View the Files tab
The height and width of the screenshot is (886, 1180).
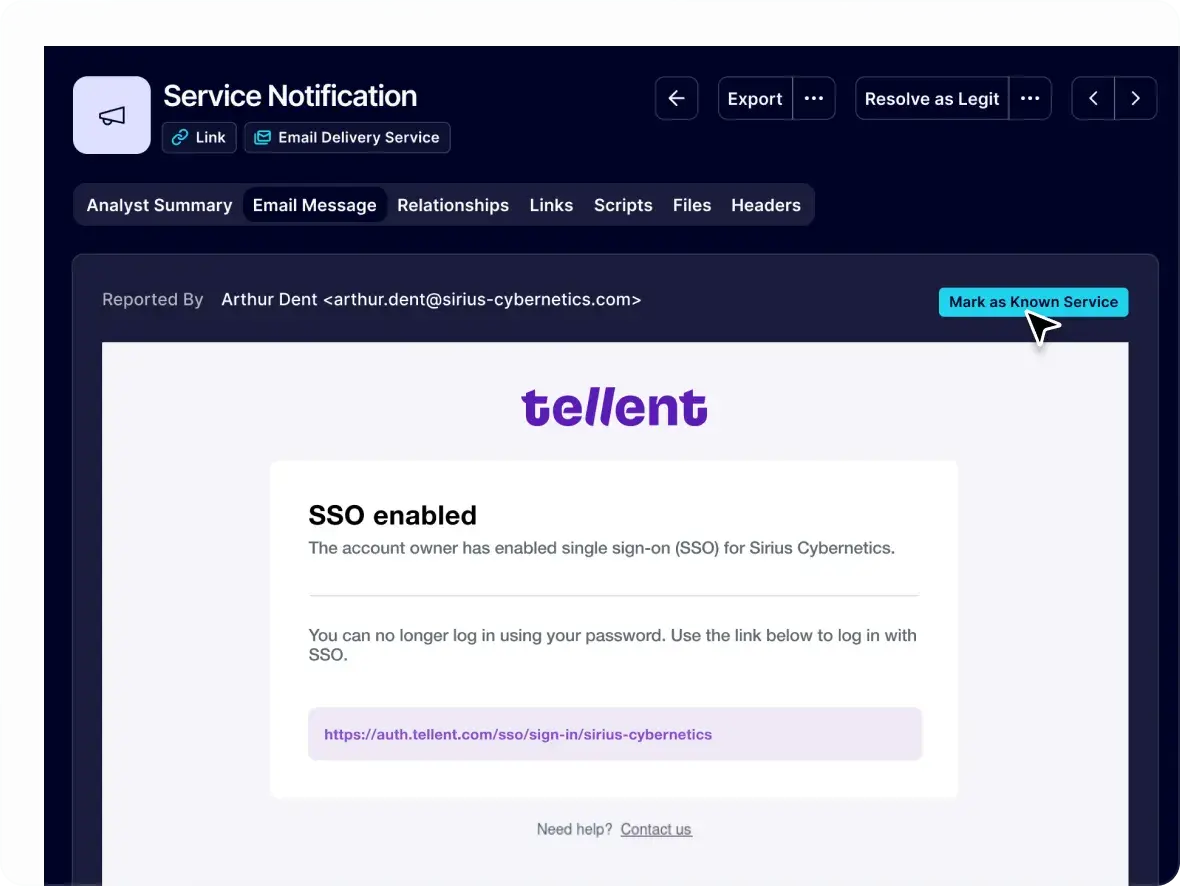point(692,205)
